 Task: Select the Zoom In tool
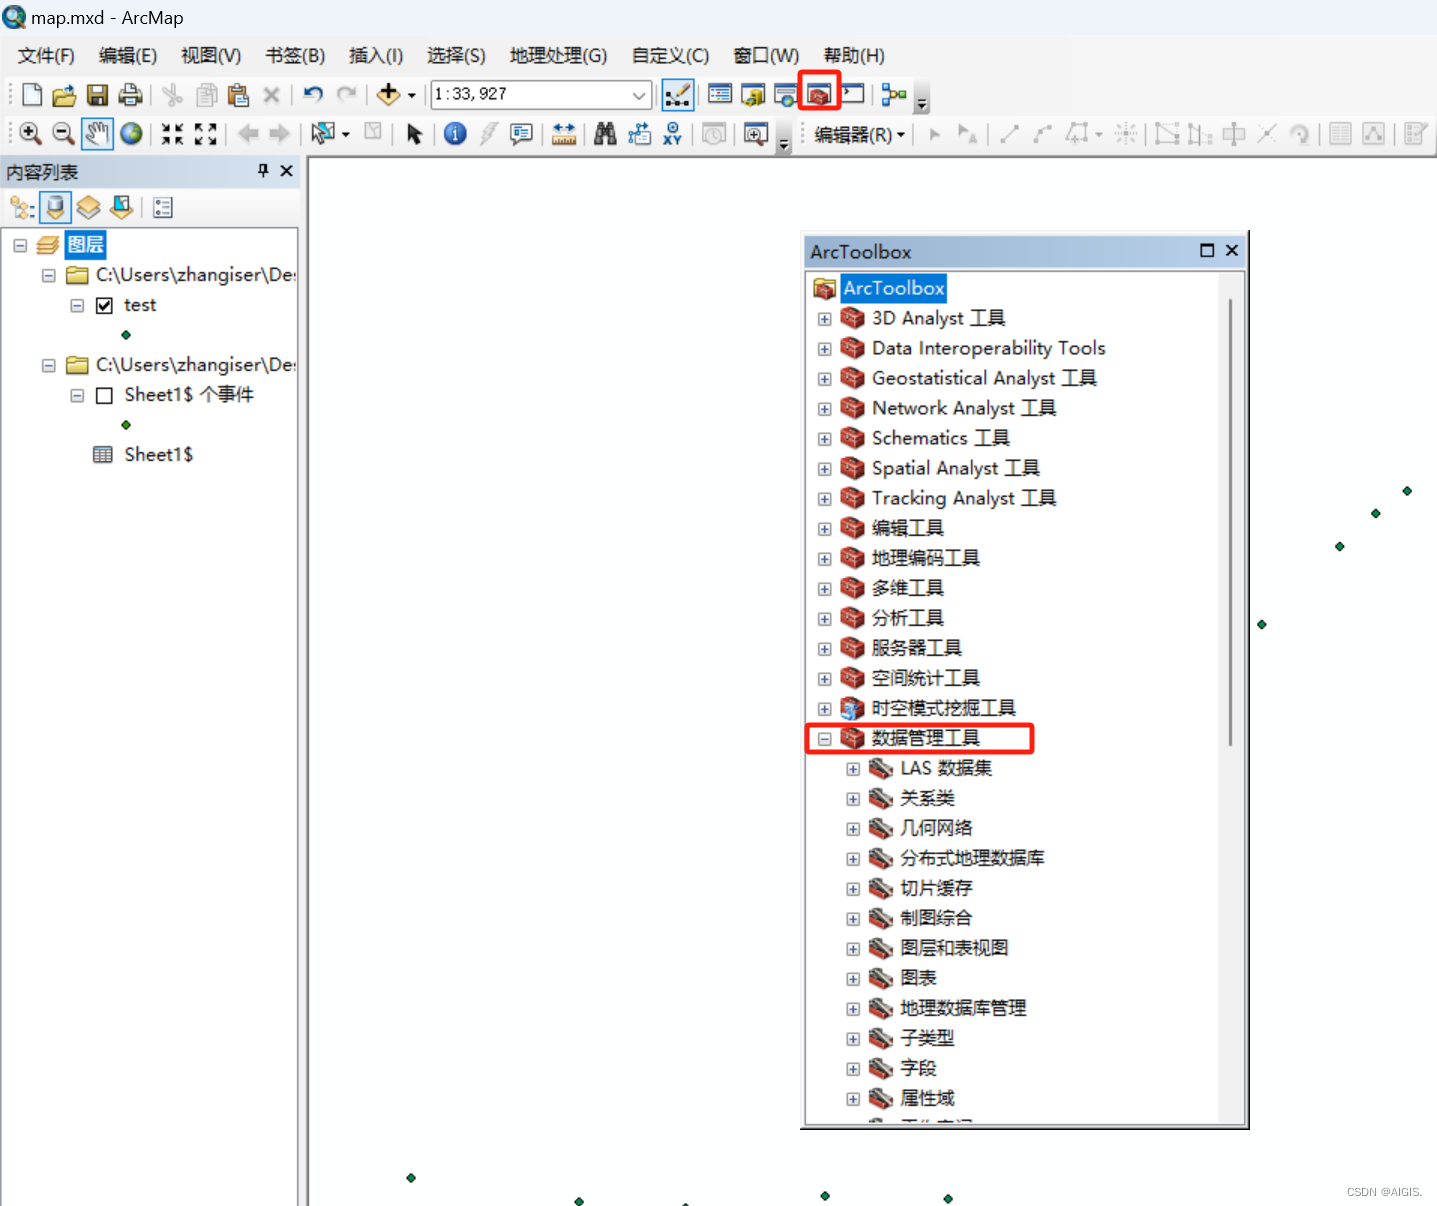click(x=30, y=134)
